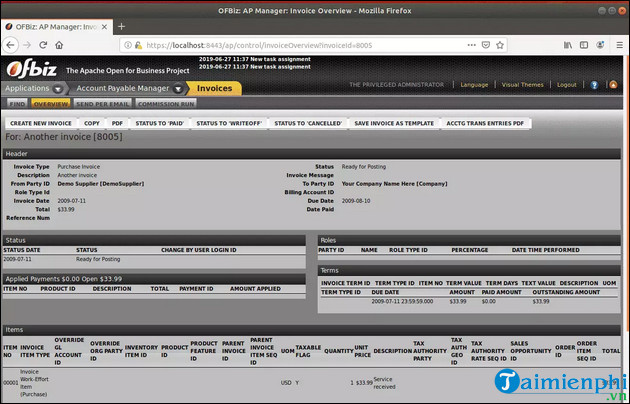Open the Commission Run tab

click(x=167, y=103)
